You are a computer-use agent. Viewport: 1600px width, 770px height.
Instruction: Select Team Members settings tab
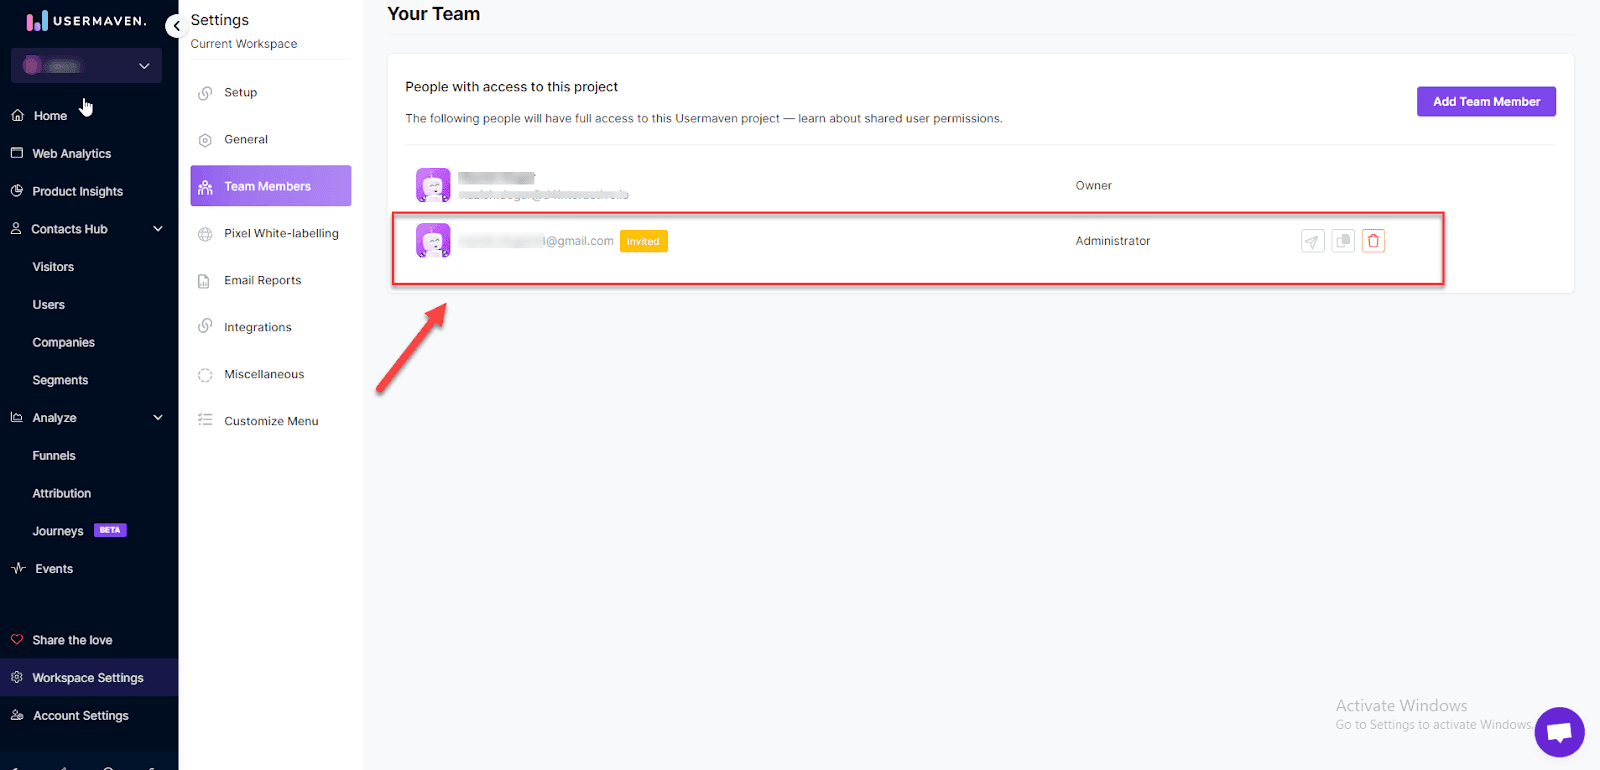pos(270,186)
